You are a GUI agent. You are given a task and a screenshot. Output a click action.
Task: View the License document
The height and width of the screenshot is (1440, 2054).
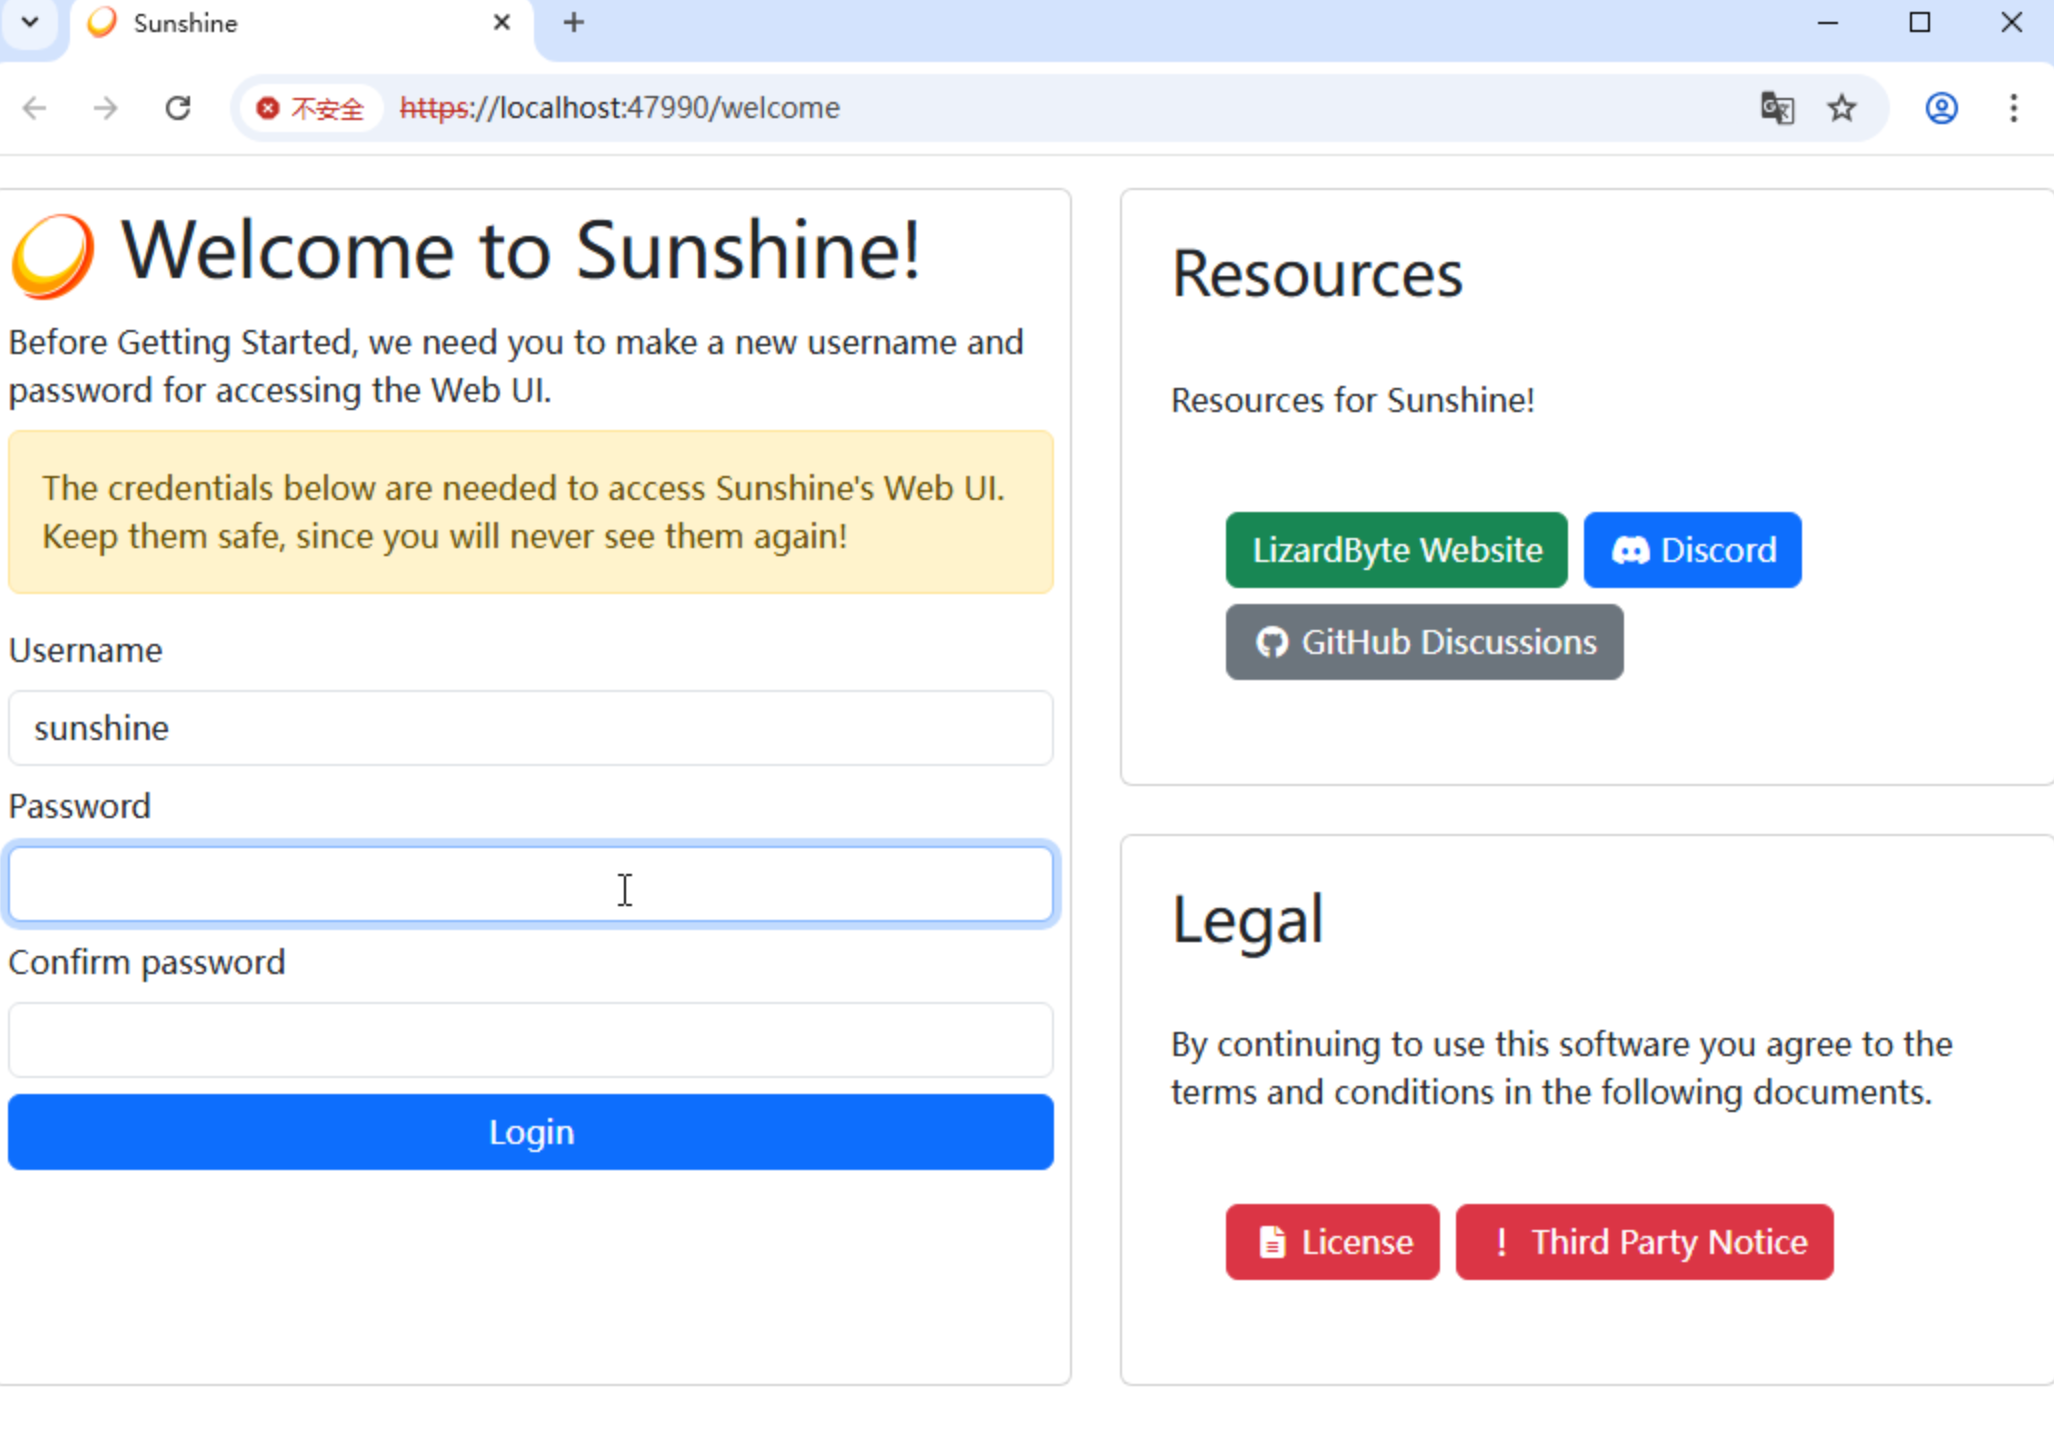click(1332, 1242)
